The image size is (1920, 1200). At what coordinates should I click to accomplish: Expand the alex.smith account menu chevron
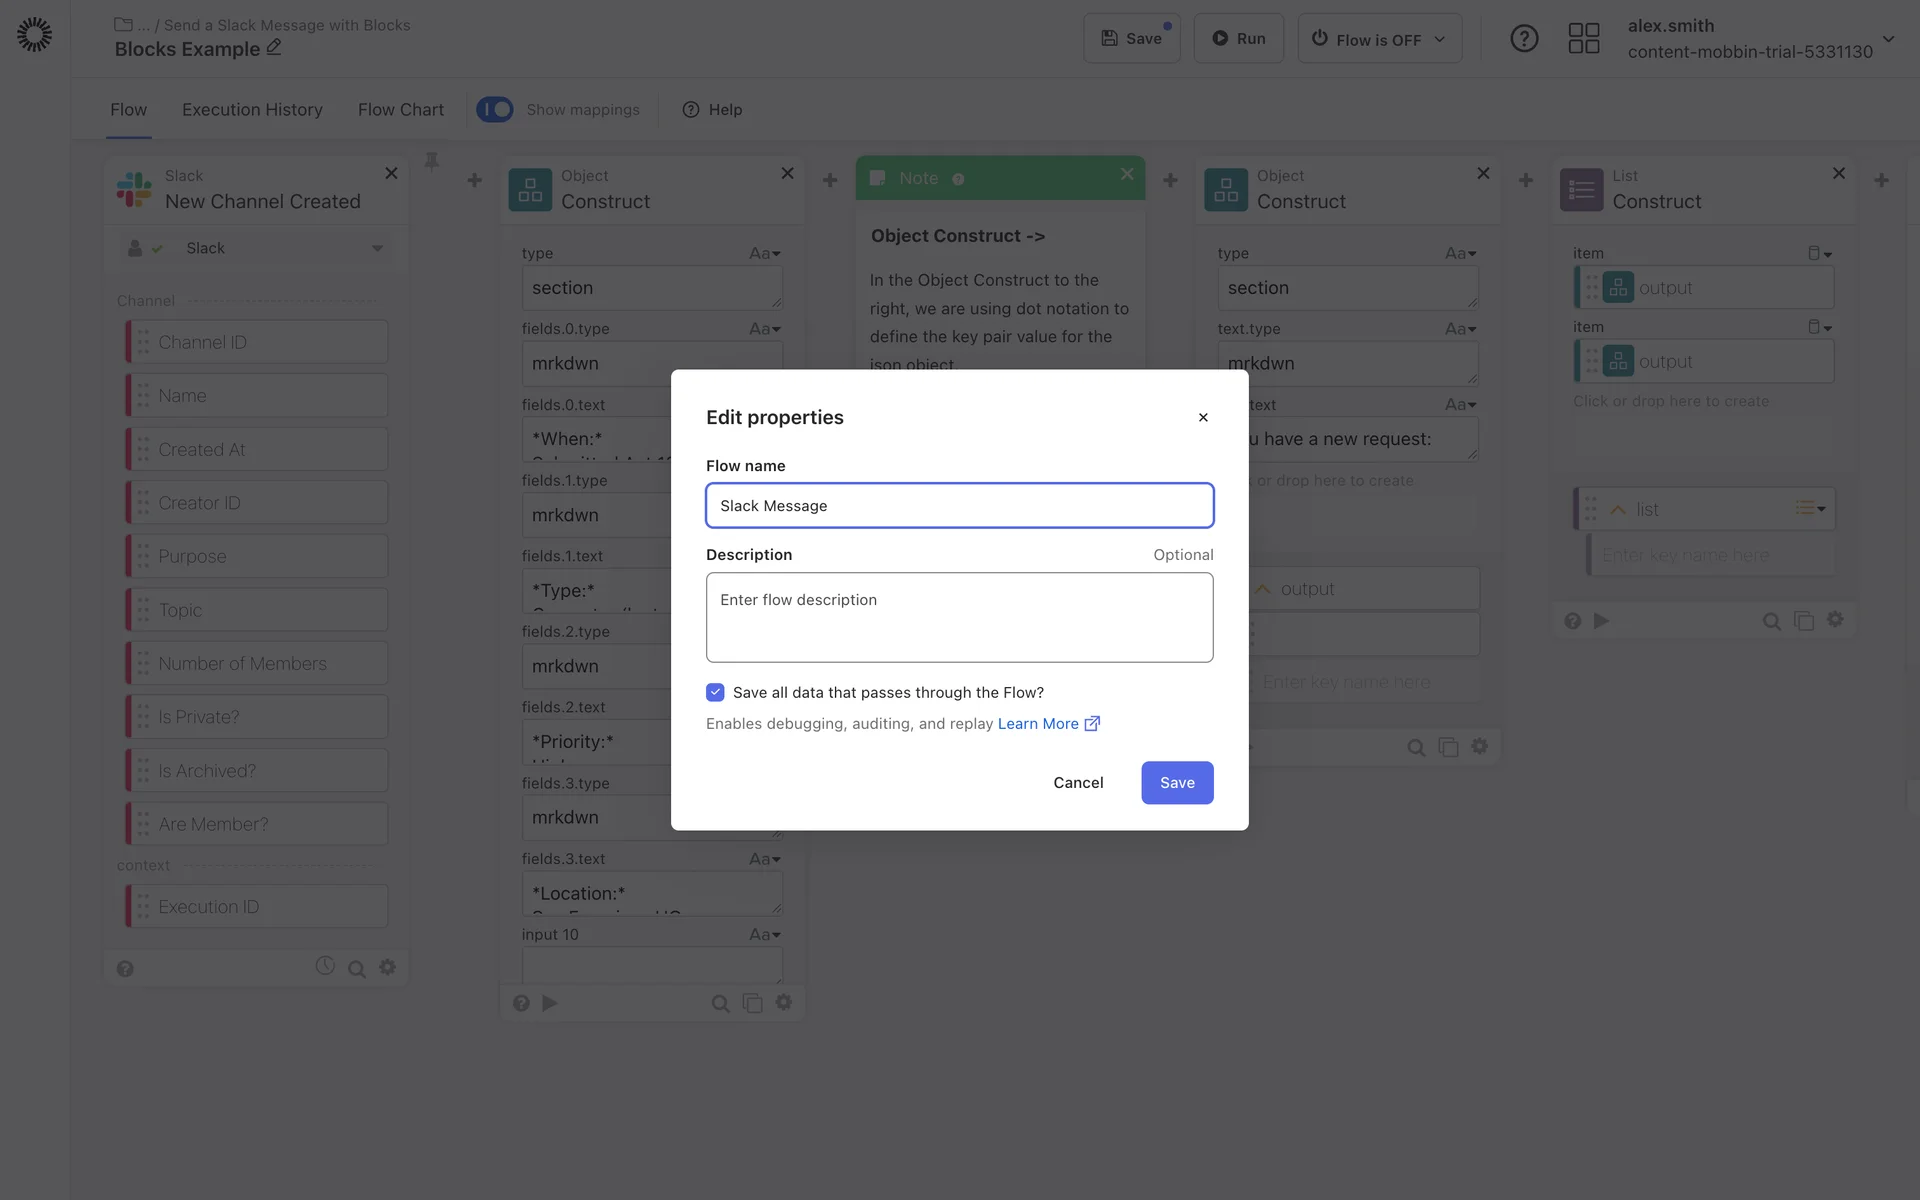tap(1888, 39)
